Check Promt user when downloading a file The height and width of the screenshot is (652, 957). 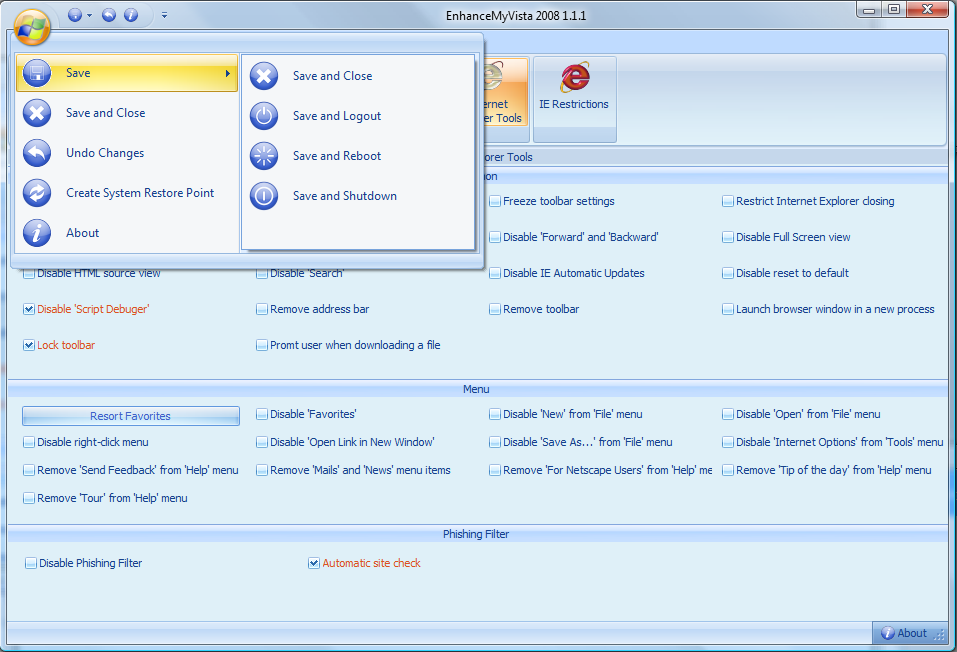coord(262,346)
